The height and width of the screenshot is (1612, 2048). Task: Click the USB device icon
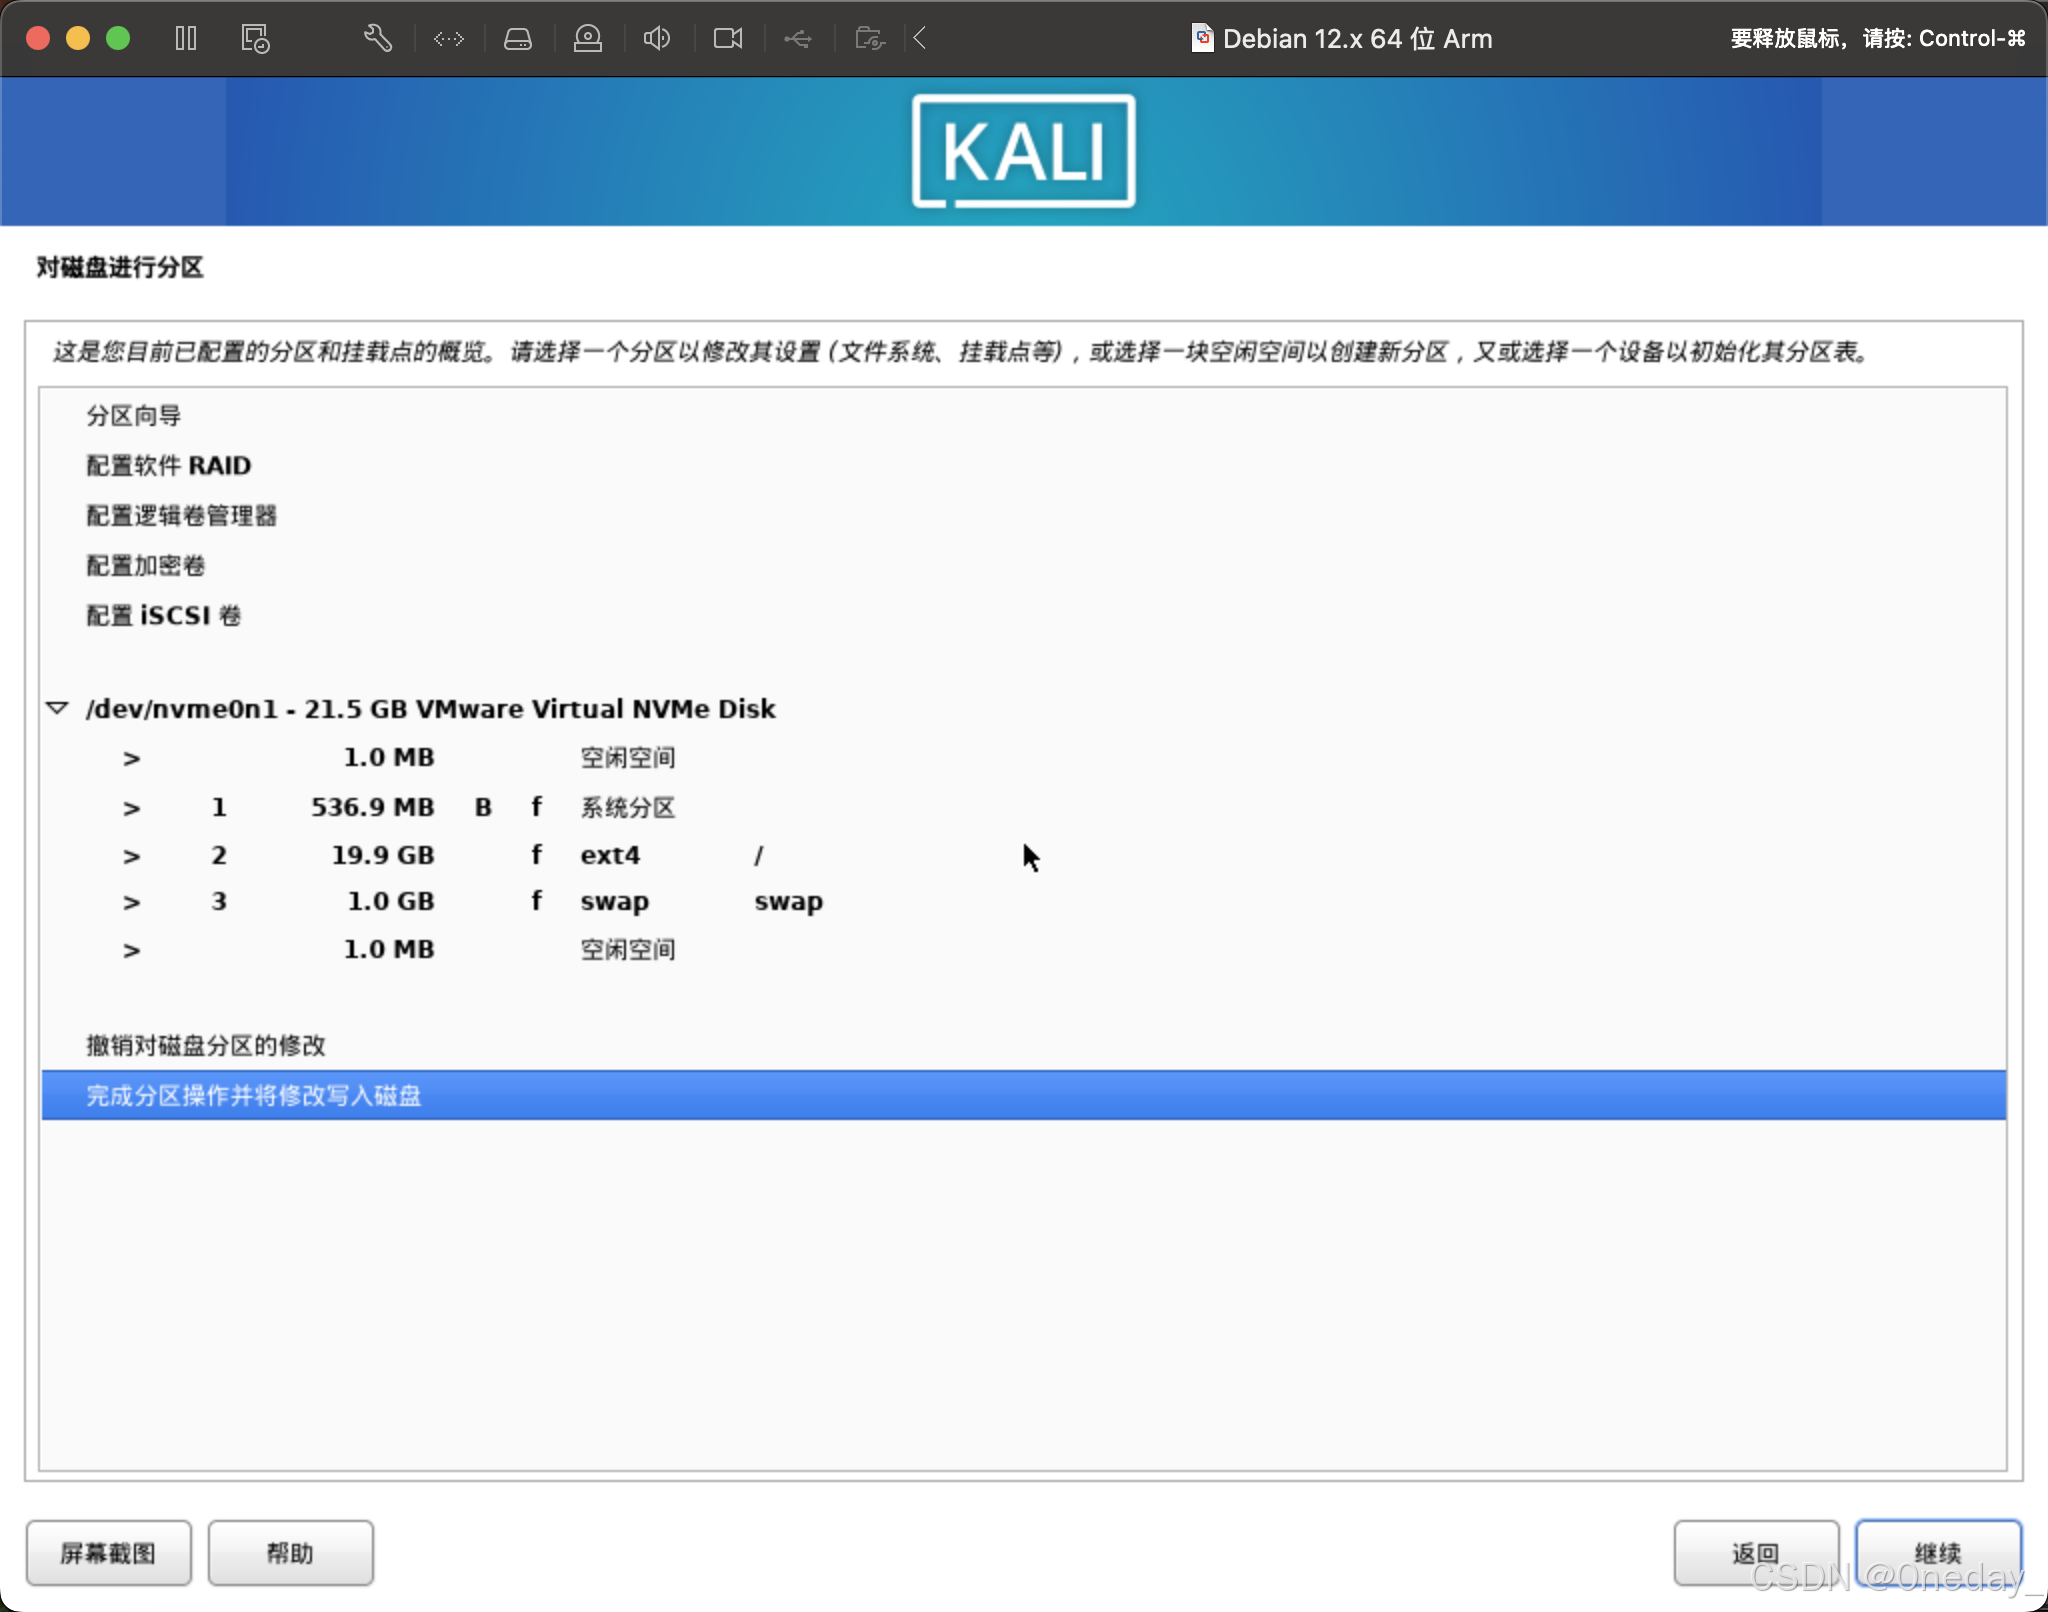798,39
